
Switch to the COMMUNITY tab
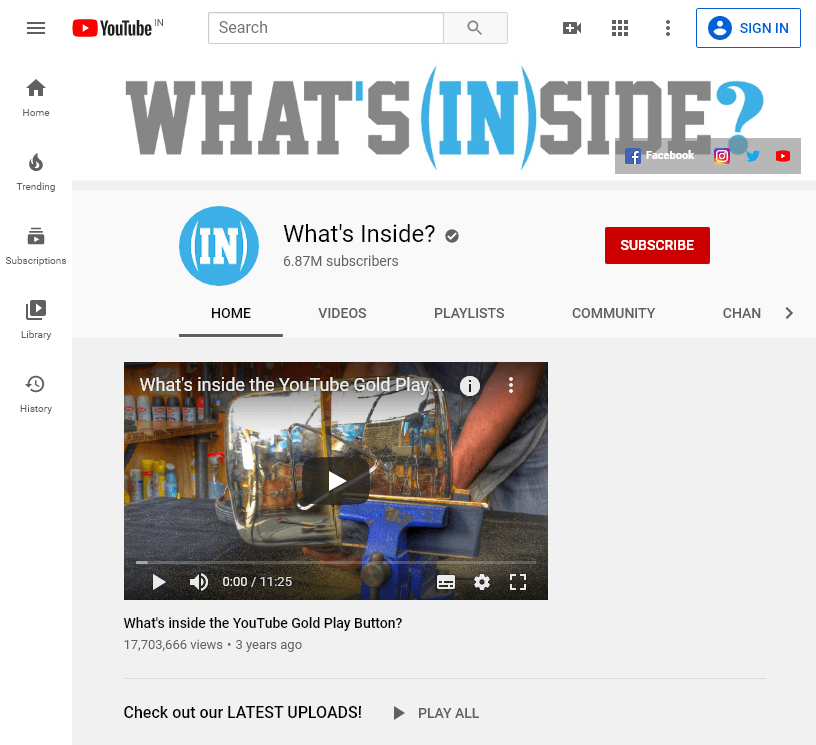pos(614,313)
